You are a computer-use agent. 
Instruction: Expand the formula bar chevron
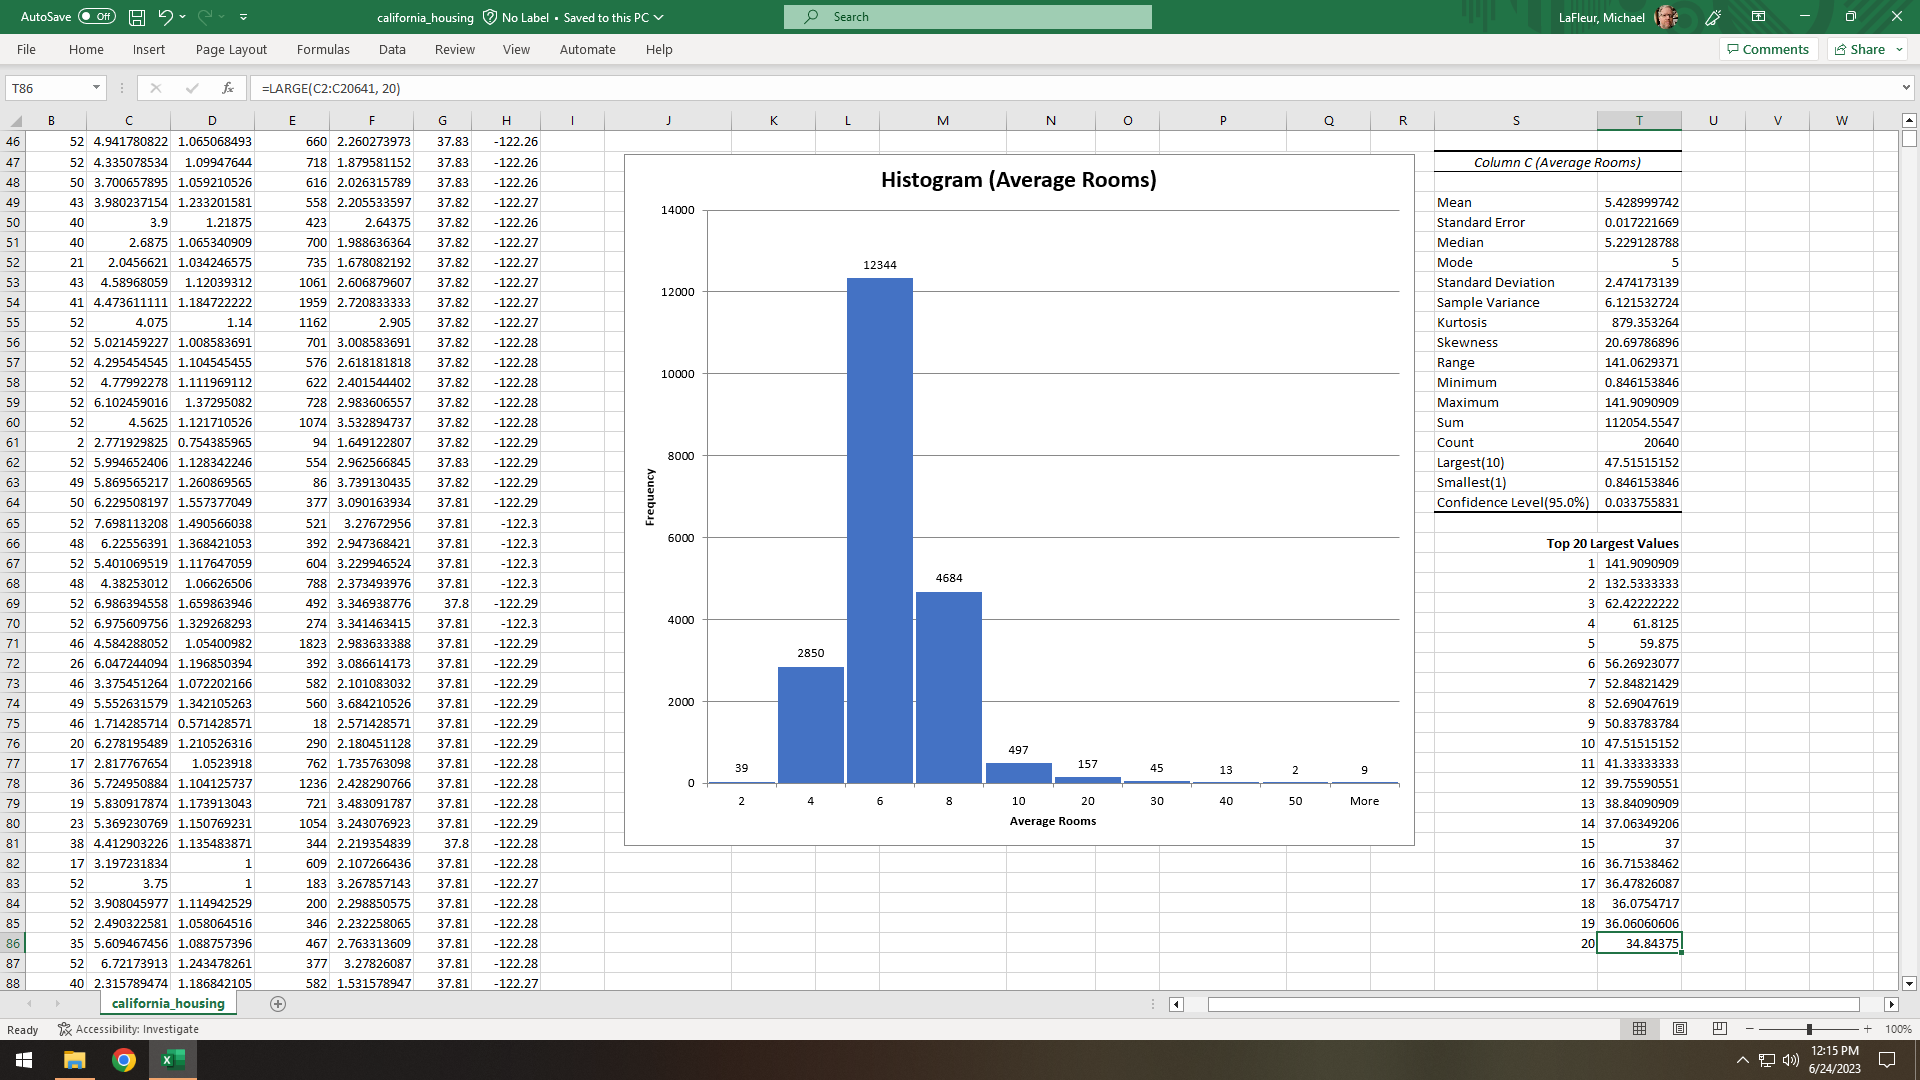pyautogui.click(x=1906, y=88)
